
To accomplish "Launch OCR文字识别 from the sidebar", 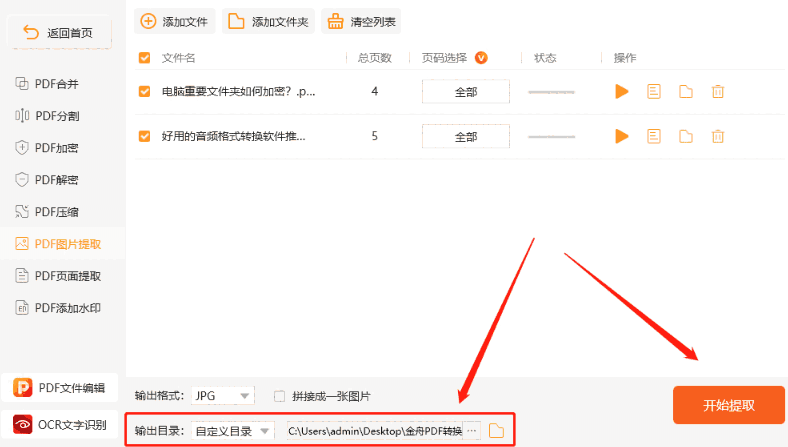I will coord(60,425).
